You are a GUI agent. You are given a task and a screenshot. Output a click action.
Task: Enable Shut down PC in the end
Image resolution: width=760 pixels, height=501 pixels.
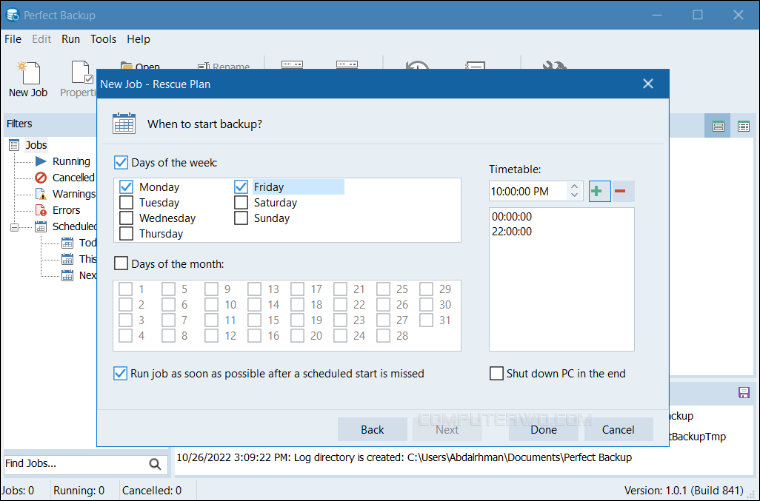coord(496,373)
